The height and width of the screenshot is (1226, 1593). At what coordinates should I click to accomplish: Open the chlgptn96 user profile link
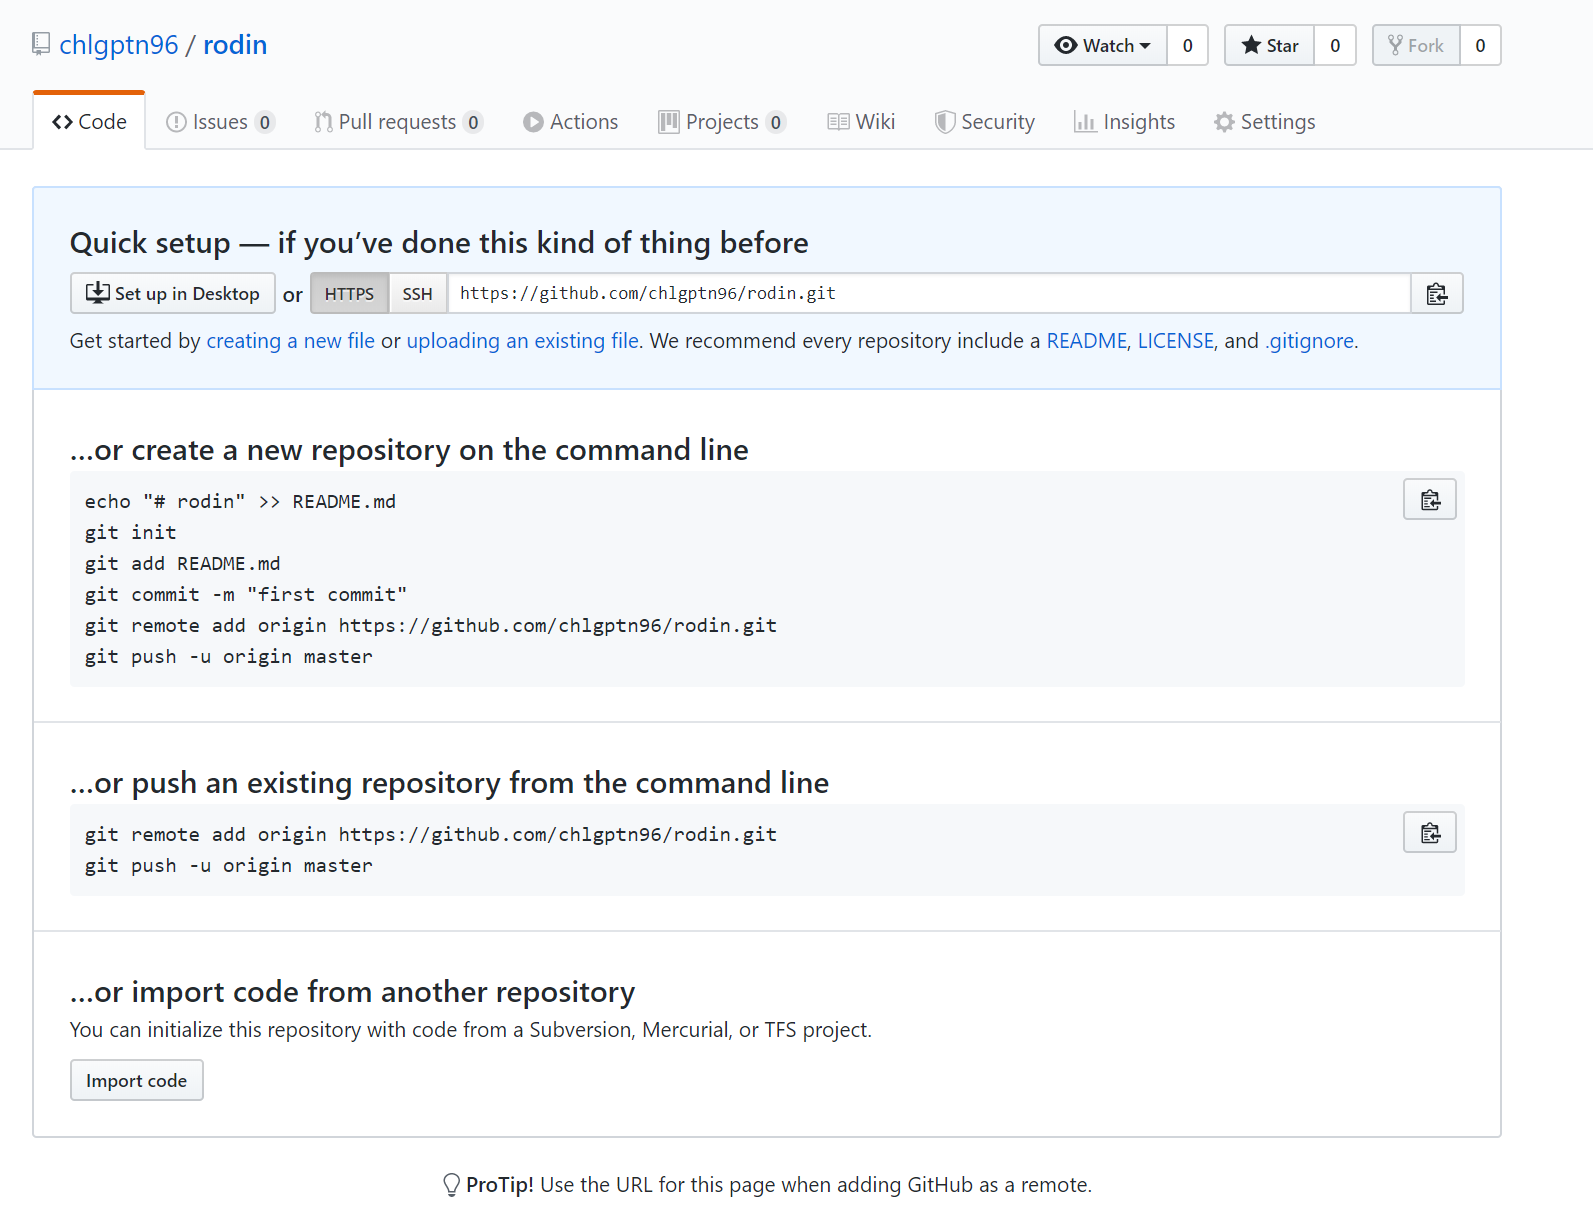point(119,45)
